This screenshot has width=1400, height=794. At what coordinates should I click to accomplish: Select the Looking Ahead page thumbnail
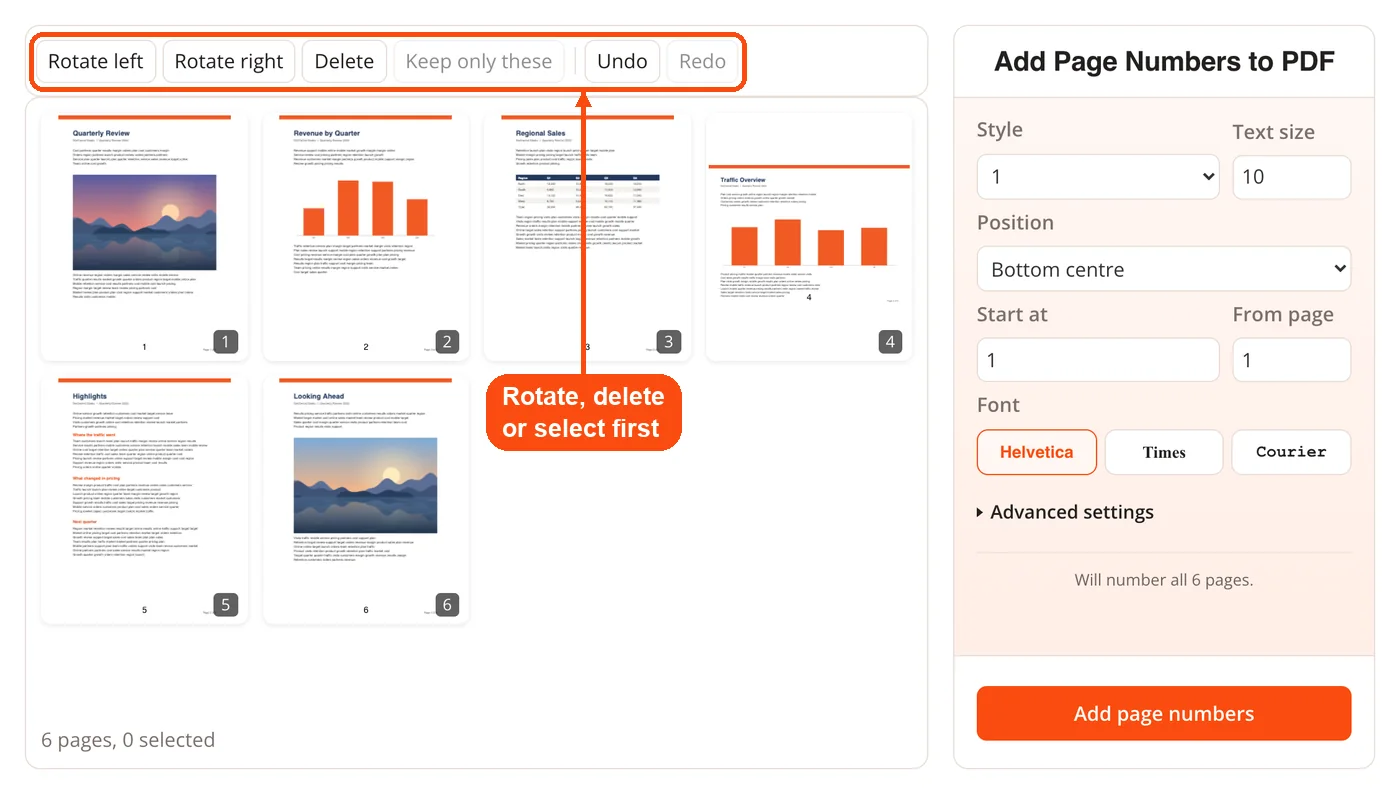366,499
